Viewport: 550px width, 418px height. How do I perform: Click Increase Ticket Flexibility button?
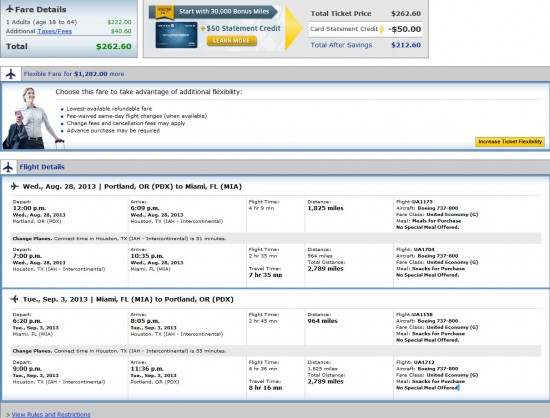510,142
